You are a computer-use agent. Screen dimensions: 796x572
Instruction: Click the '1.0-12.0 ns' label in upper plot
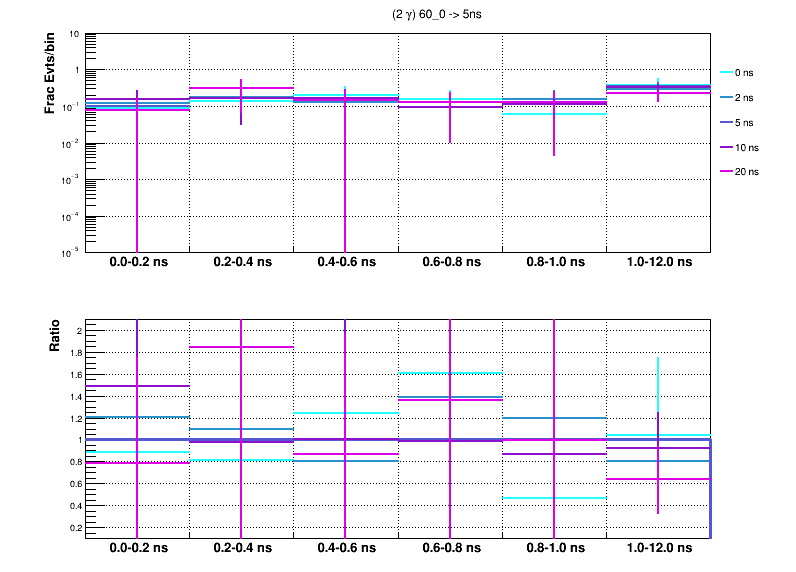pos(658,263)
